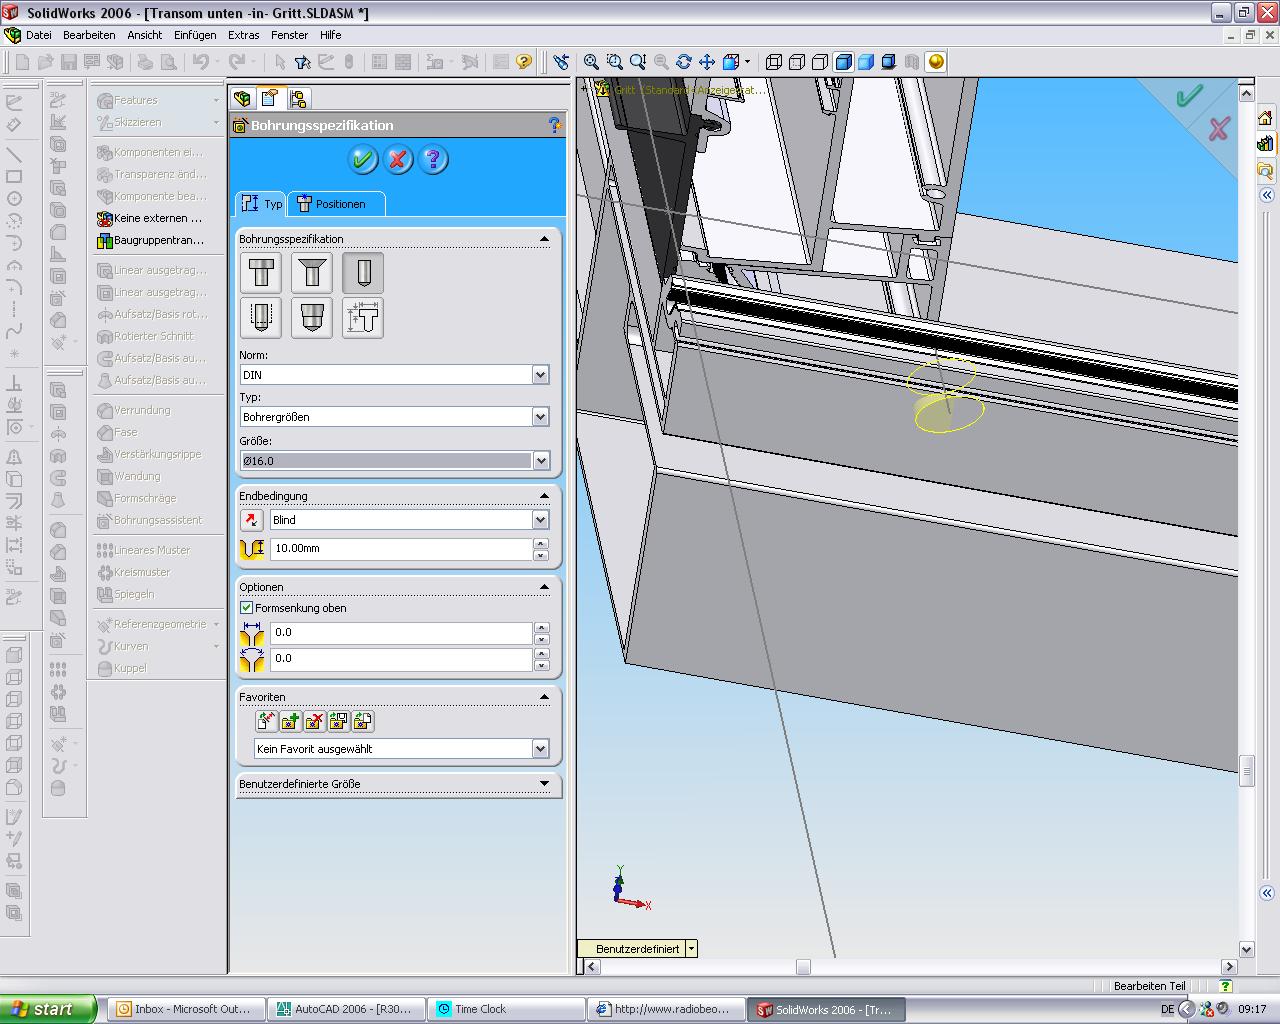The height and width of the screenshot is (1024, 1280).
Task: Click the horizontal scrollbar thumb below viewport
Action: tap(803, 967)
